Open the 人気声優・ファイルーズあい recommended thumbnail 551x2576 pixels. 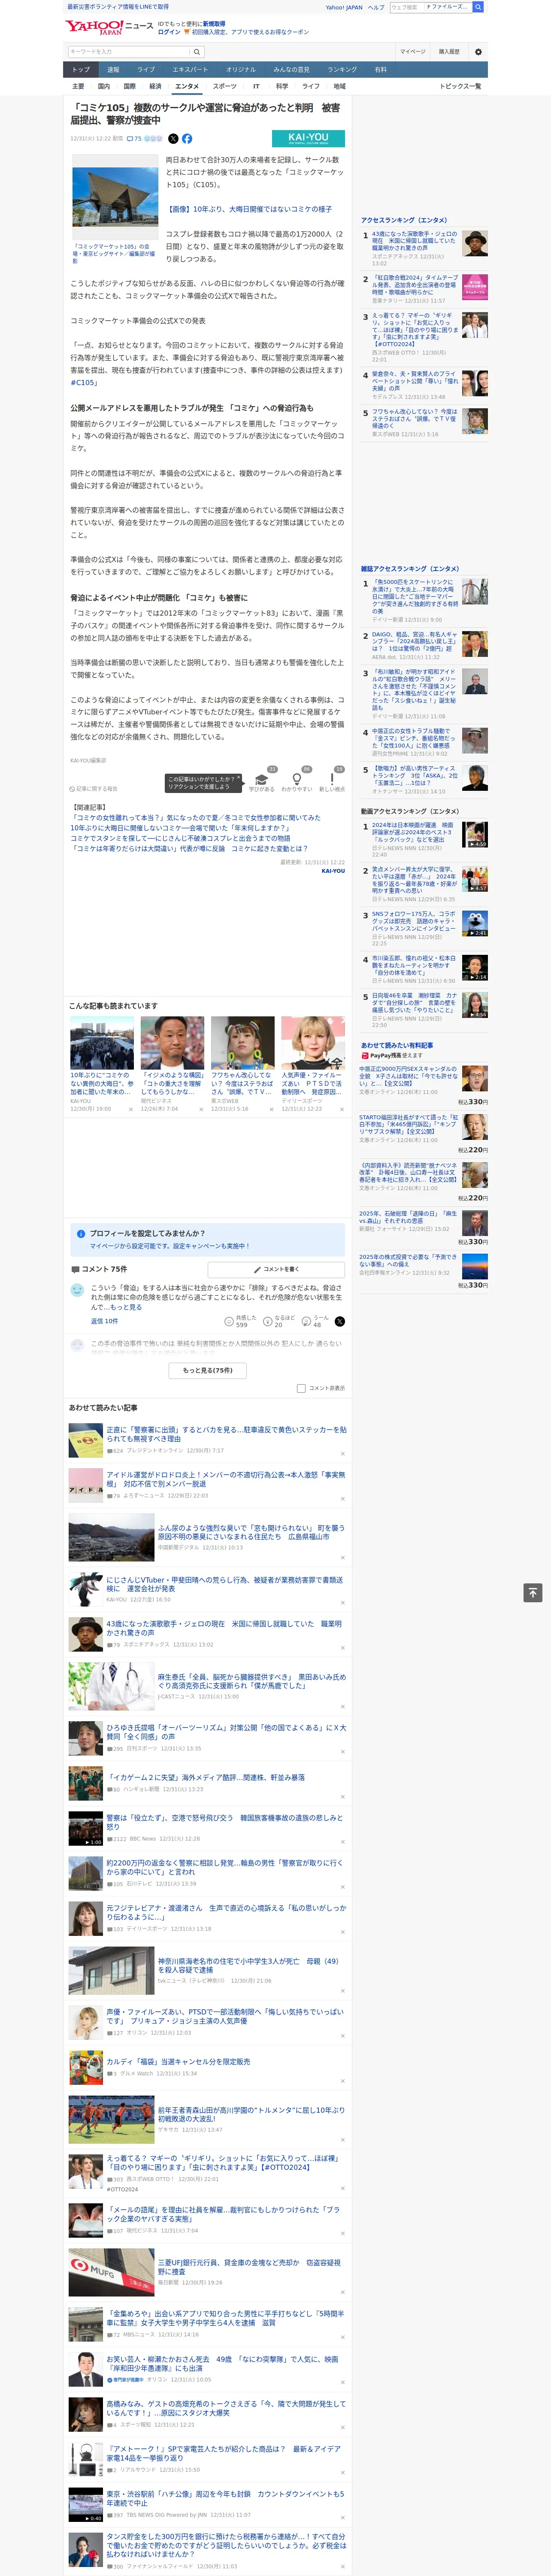(313, 1043)
